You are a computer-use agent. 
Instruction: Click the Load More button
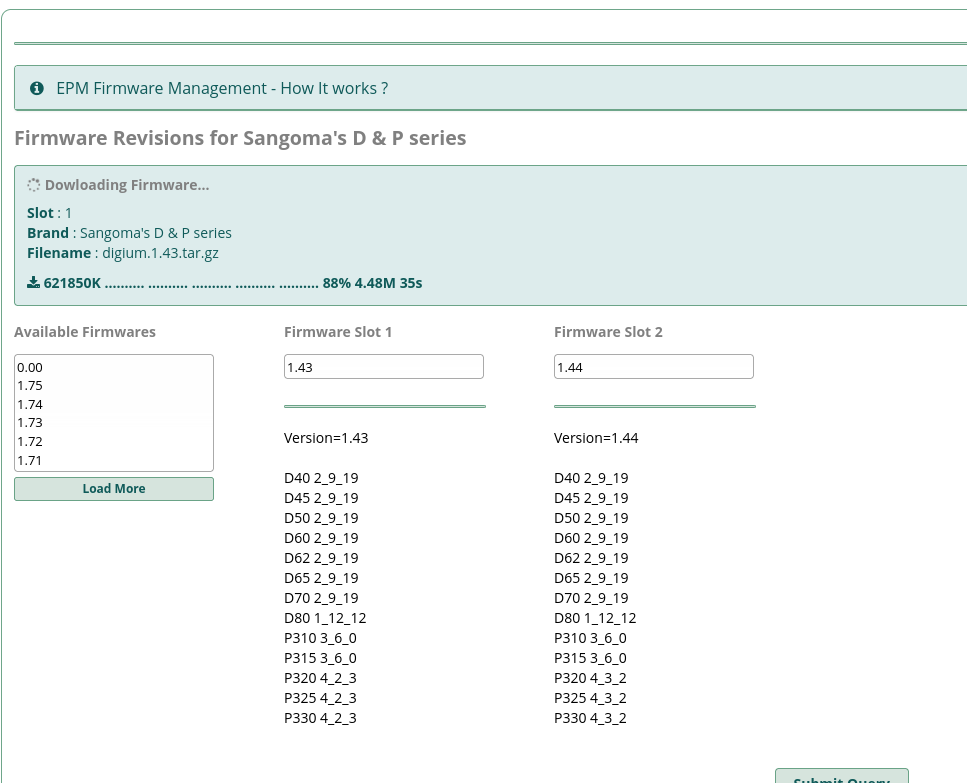[x=114, y=489]
